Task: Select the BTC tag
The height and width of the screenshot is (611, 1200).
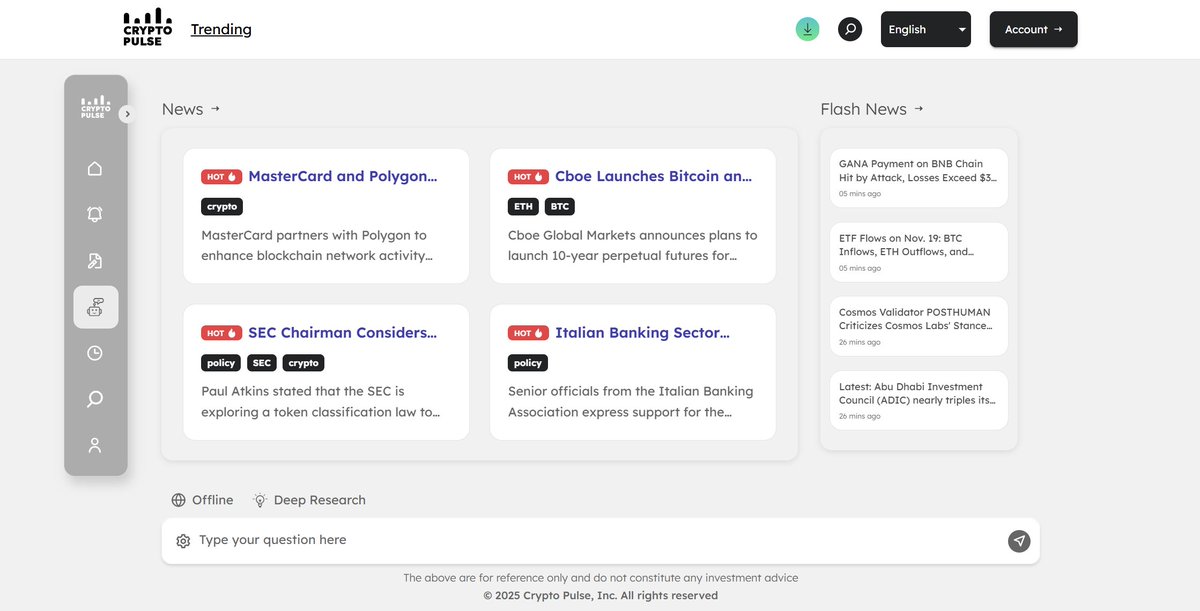Action: tap(560, 207)
